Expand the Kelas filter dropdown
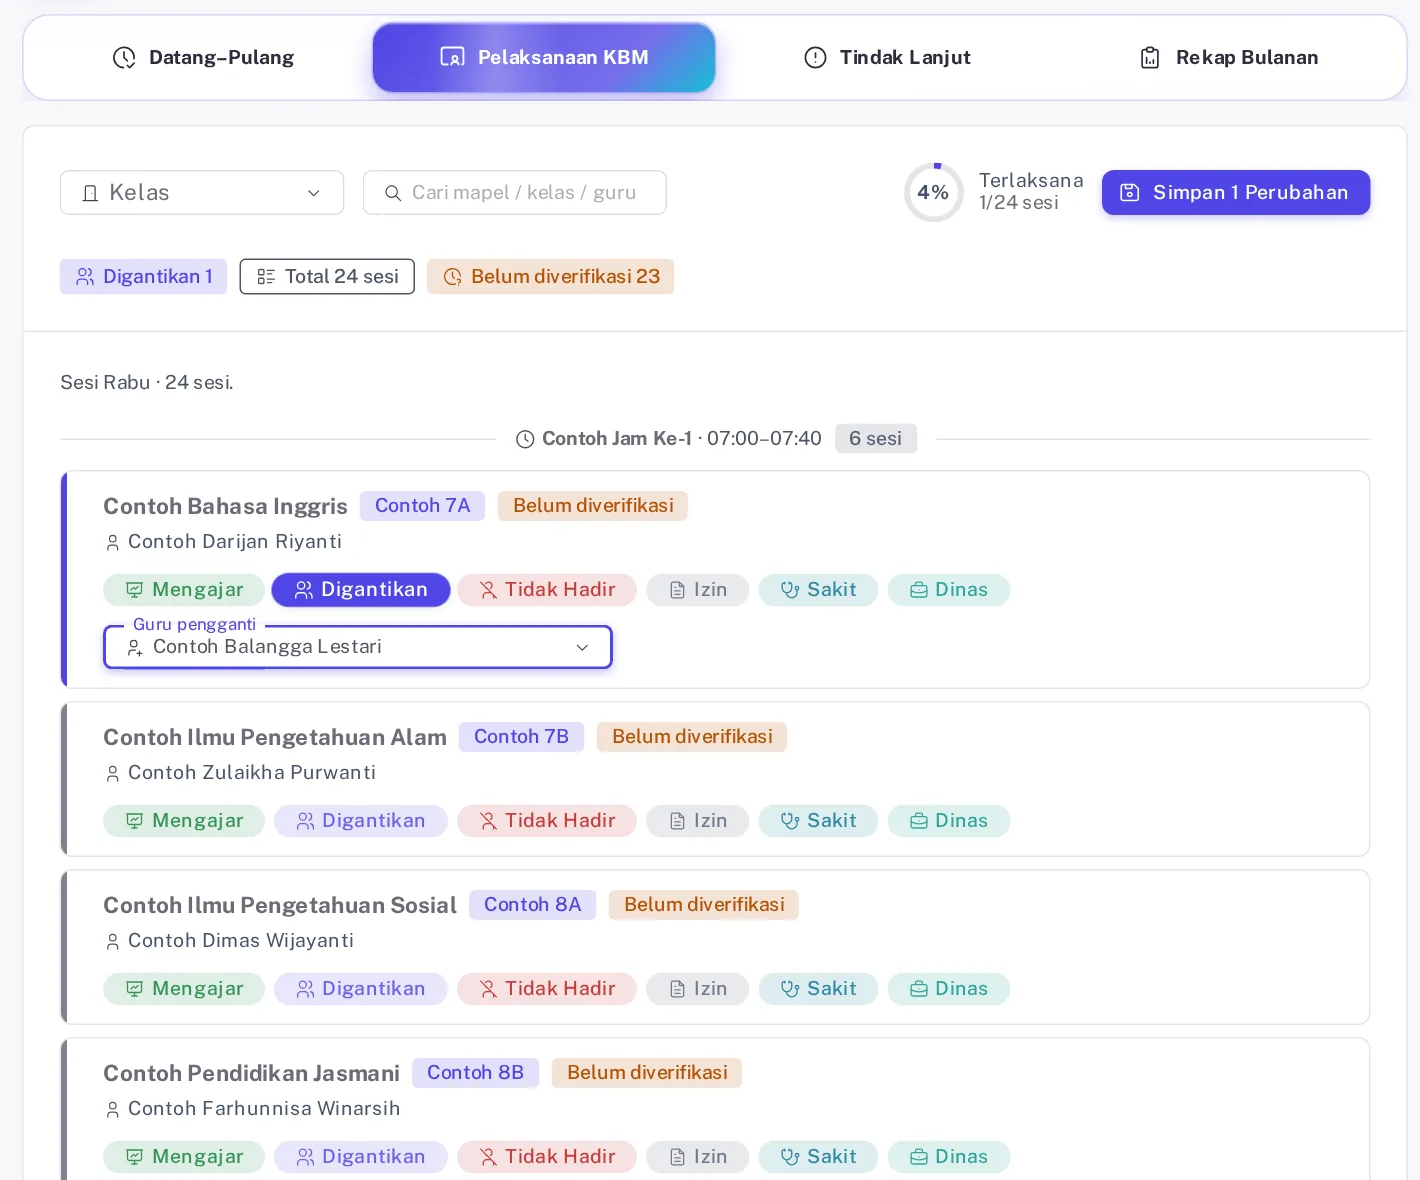The width and height of the screenshot is (1420, 1180). tap(202, 193)
